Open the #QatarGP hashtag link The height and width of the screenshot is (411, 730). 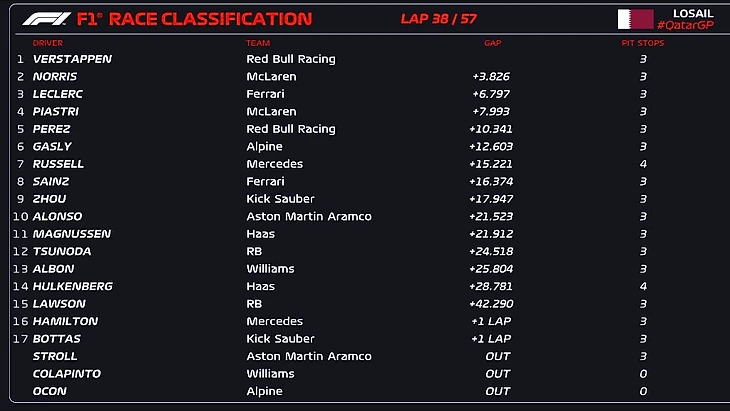pyautogui.click(x=686, y=25)
